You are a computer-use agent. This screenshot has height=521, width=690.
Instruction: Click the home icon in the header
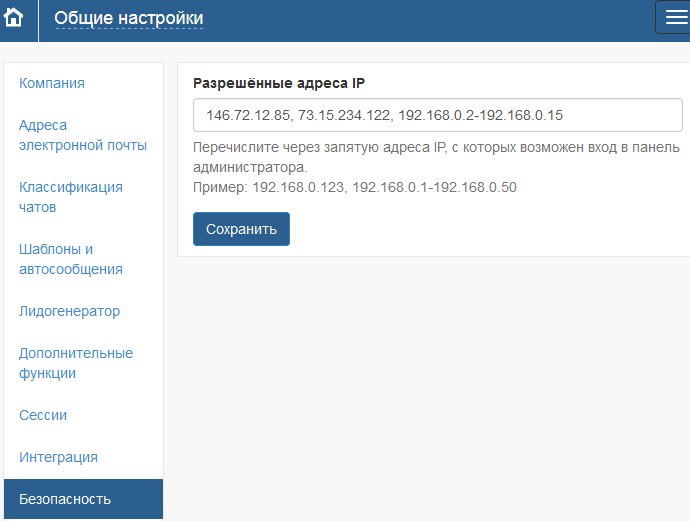pyautogui.click(x=15, y=18)
